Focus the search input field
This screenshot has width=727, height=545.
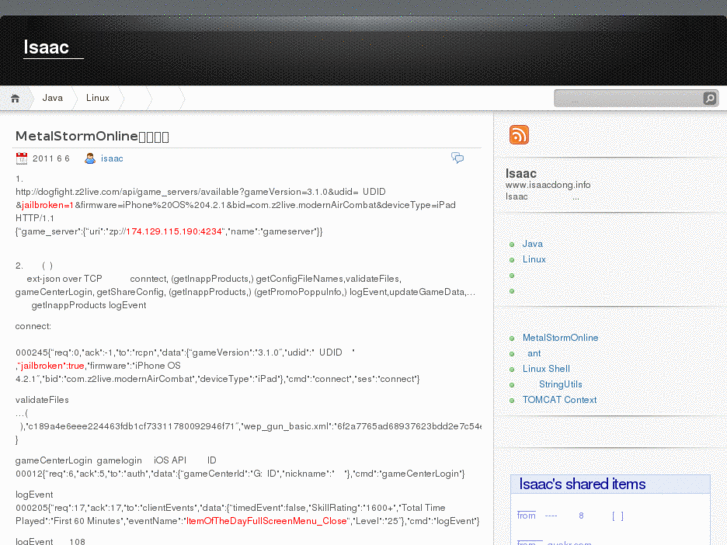point(629,98)
